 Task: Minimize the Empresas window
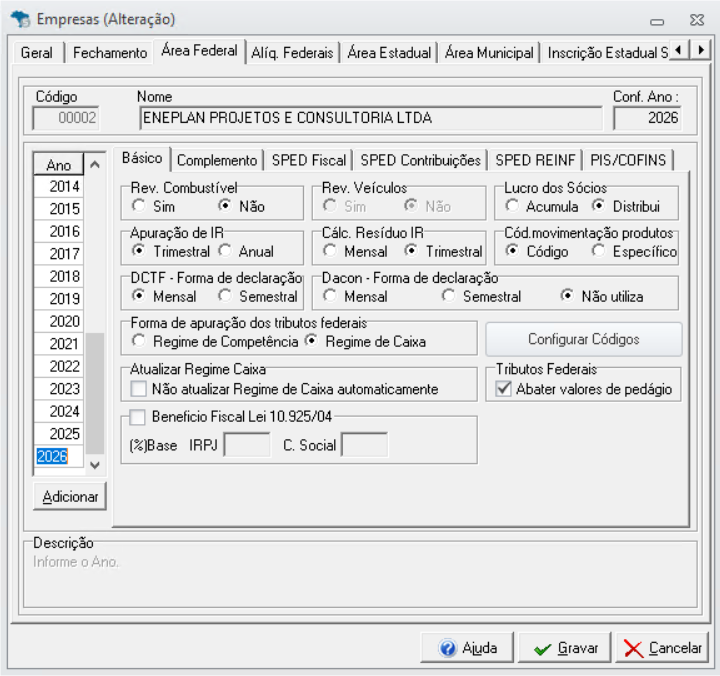[x=657, y=21]
